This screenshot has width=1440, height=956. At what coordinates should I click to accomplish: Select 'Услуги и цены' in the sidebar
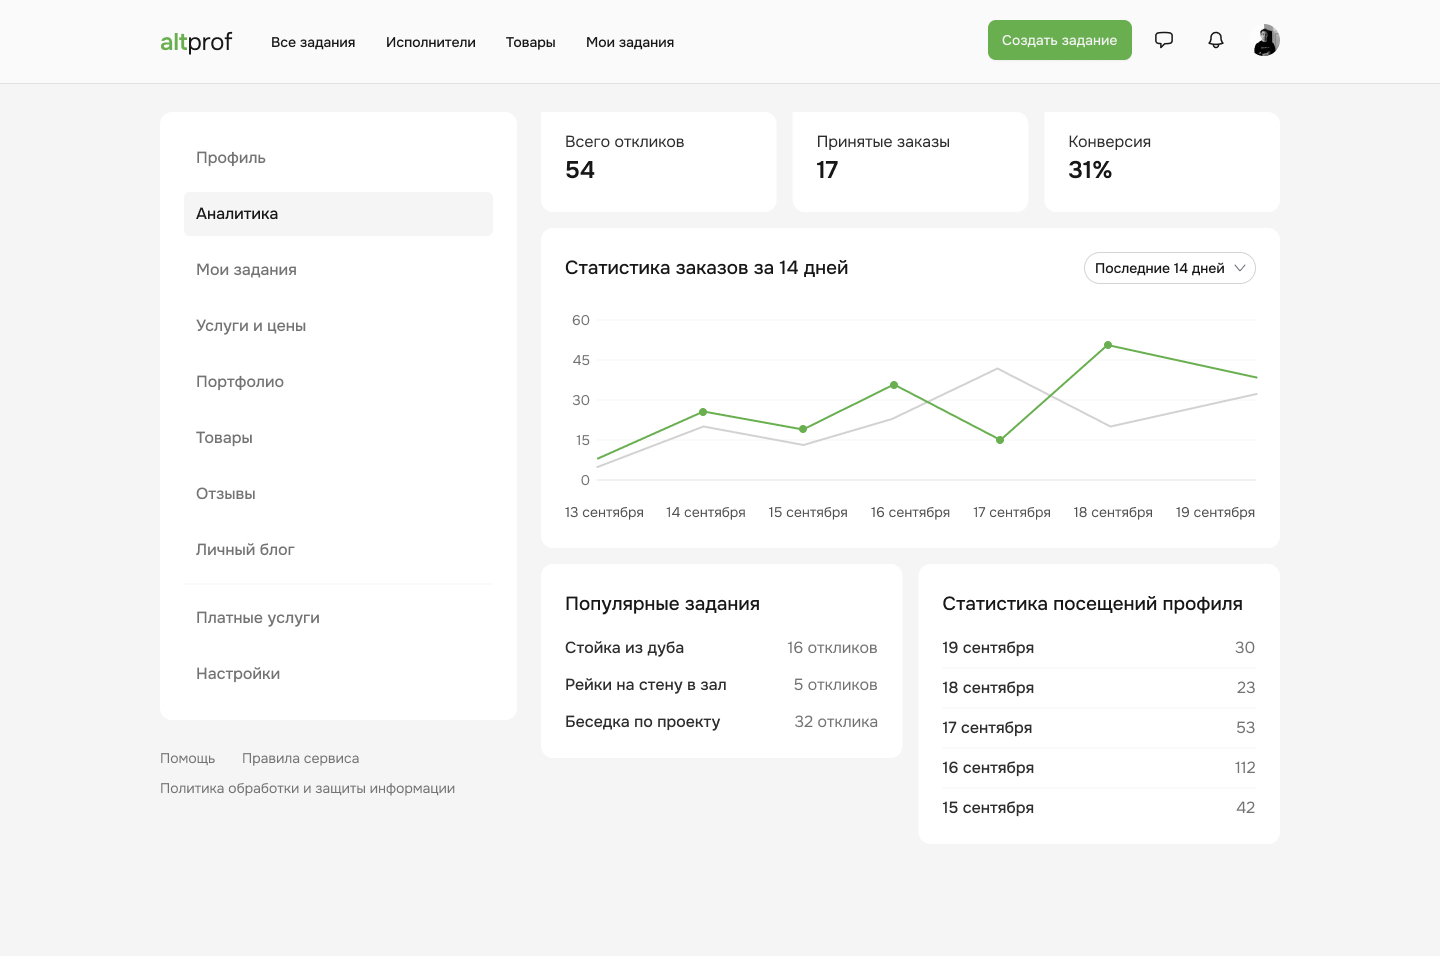pos(251,326)
